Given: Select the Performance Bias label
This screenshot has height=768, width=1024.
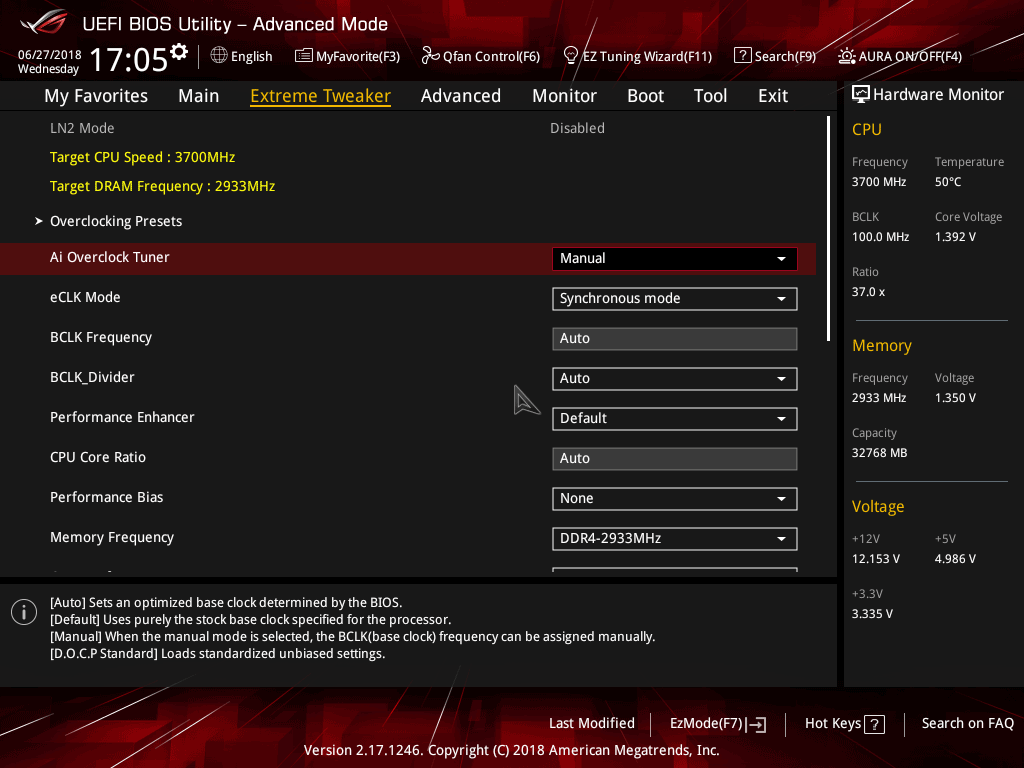Looking at the screenshot, I should (x=106, y=498).
